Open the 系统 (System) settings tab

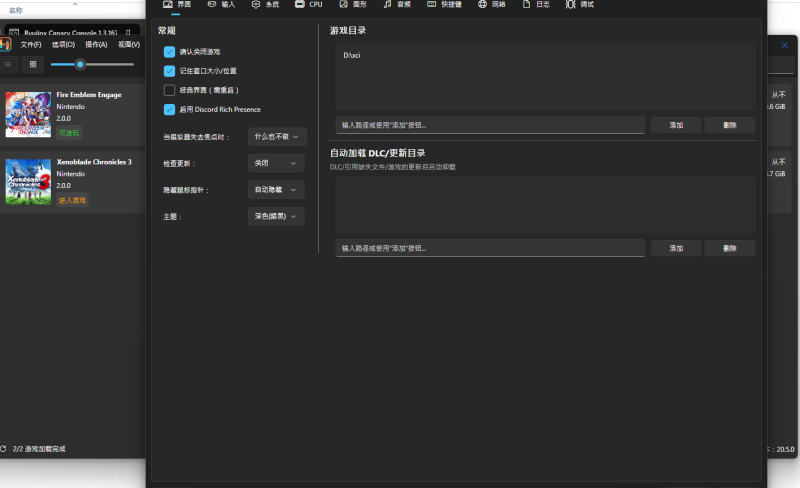[x=265, y=5]
